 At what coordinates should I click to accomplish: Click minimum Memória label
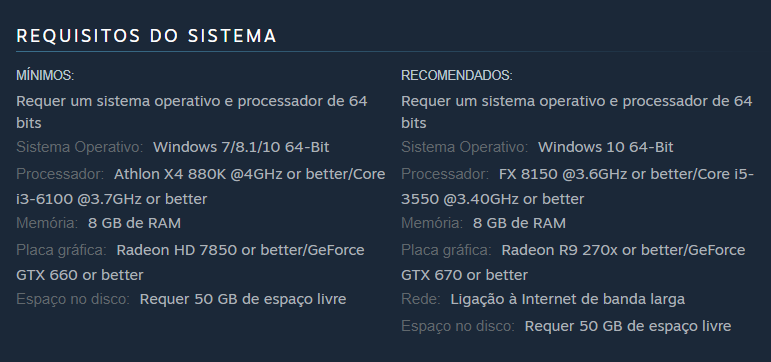(x=47, y=223)
